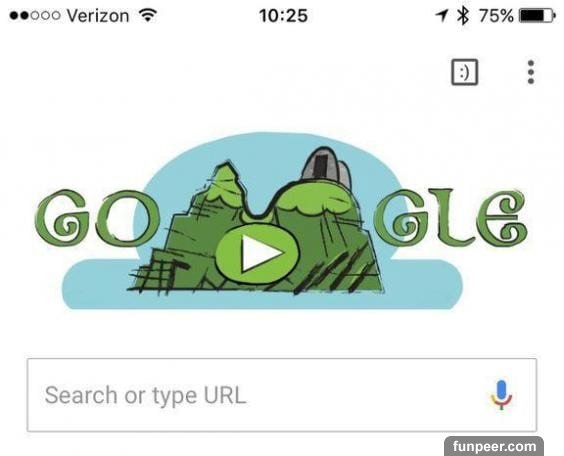Tap the 75% battery percentage text
This screenshot has height=456, width=564.
(x=496, y=16)
